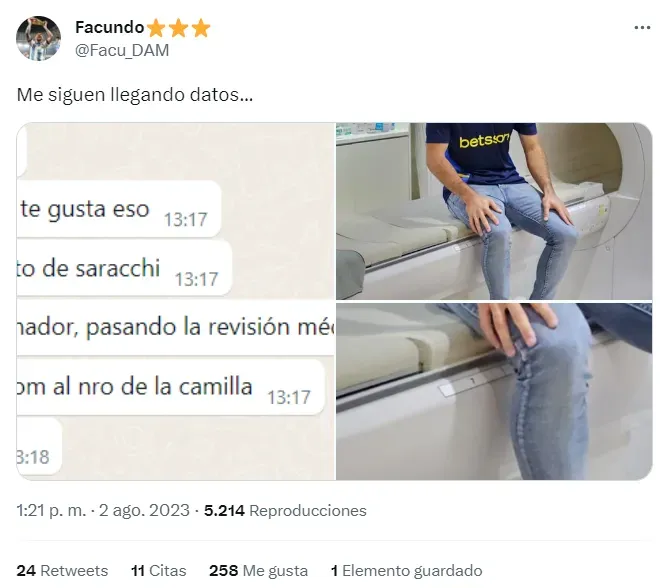Click the gold stars beside Facundo's name
Image resolution: width=668 pixels, height=588 pixels.
179,28
